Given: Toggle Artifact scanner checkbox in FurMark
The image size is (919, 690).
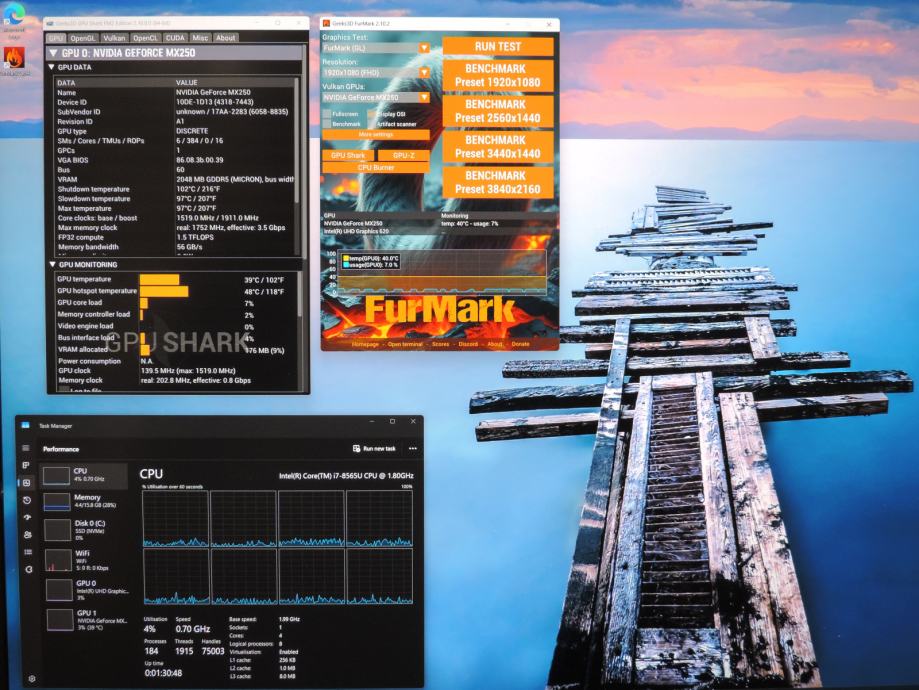Looking at the screenshot, I should click(372, 124).
